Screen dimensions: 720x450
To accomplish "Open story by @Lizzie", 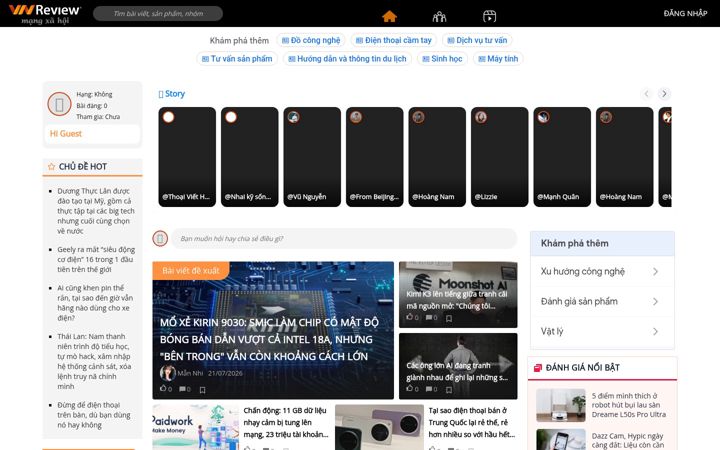I will (x=500, y=157).
